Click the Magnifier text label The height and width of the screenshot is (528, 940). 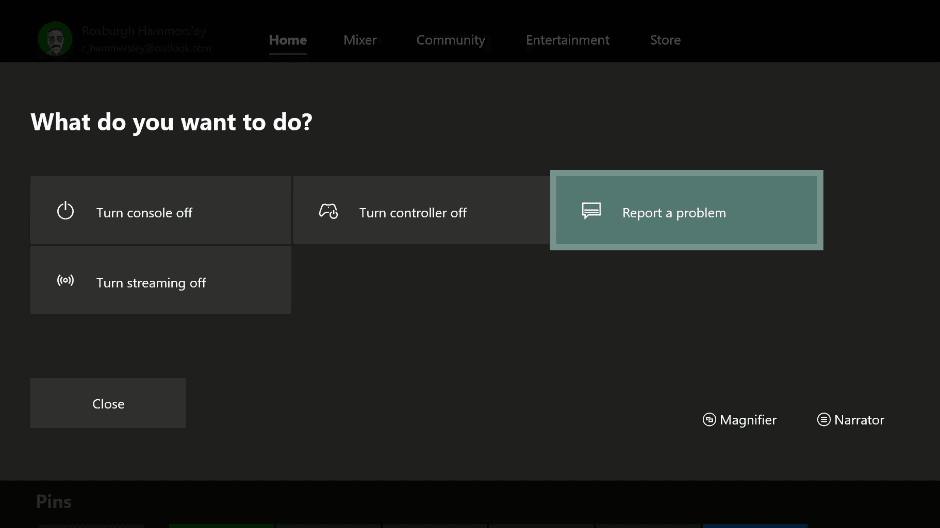(x=748, y=420)
